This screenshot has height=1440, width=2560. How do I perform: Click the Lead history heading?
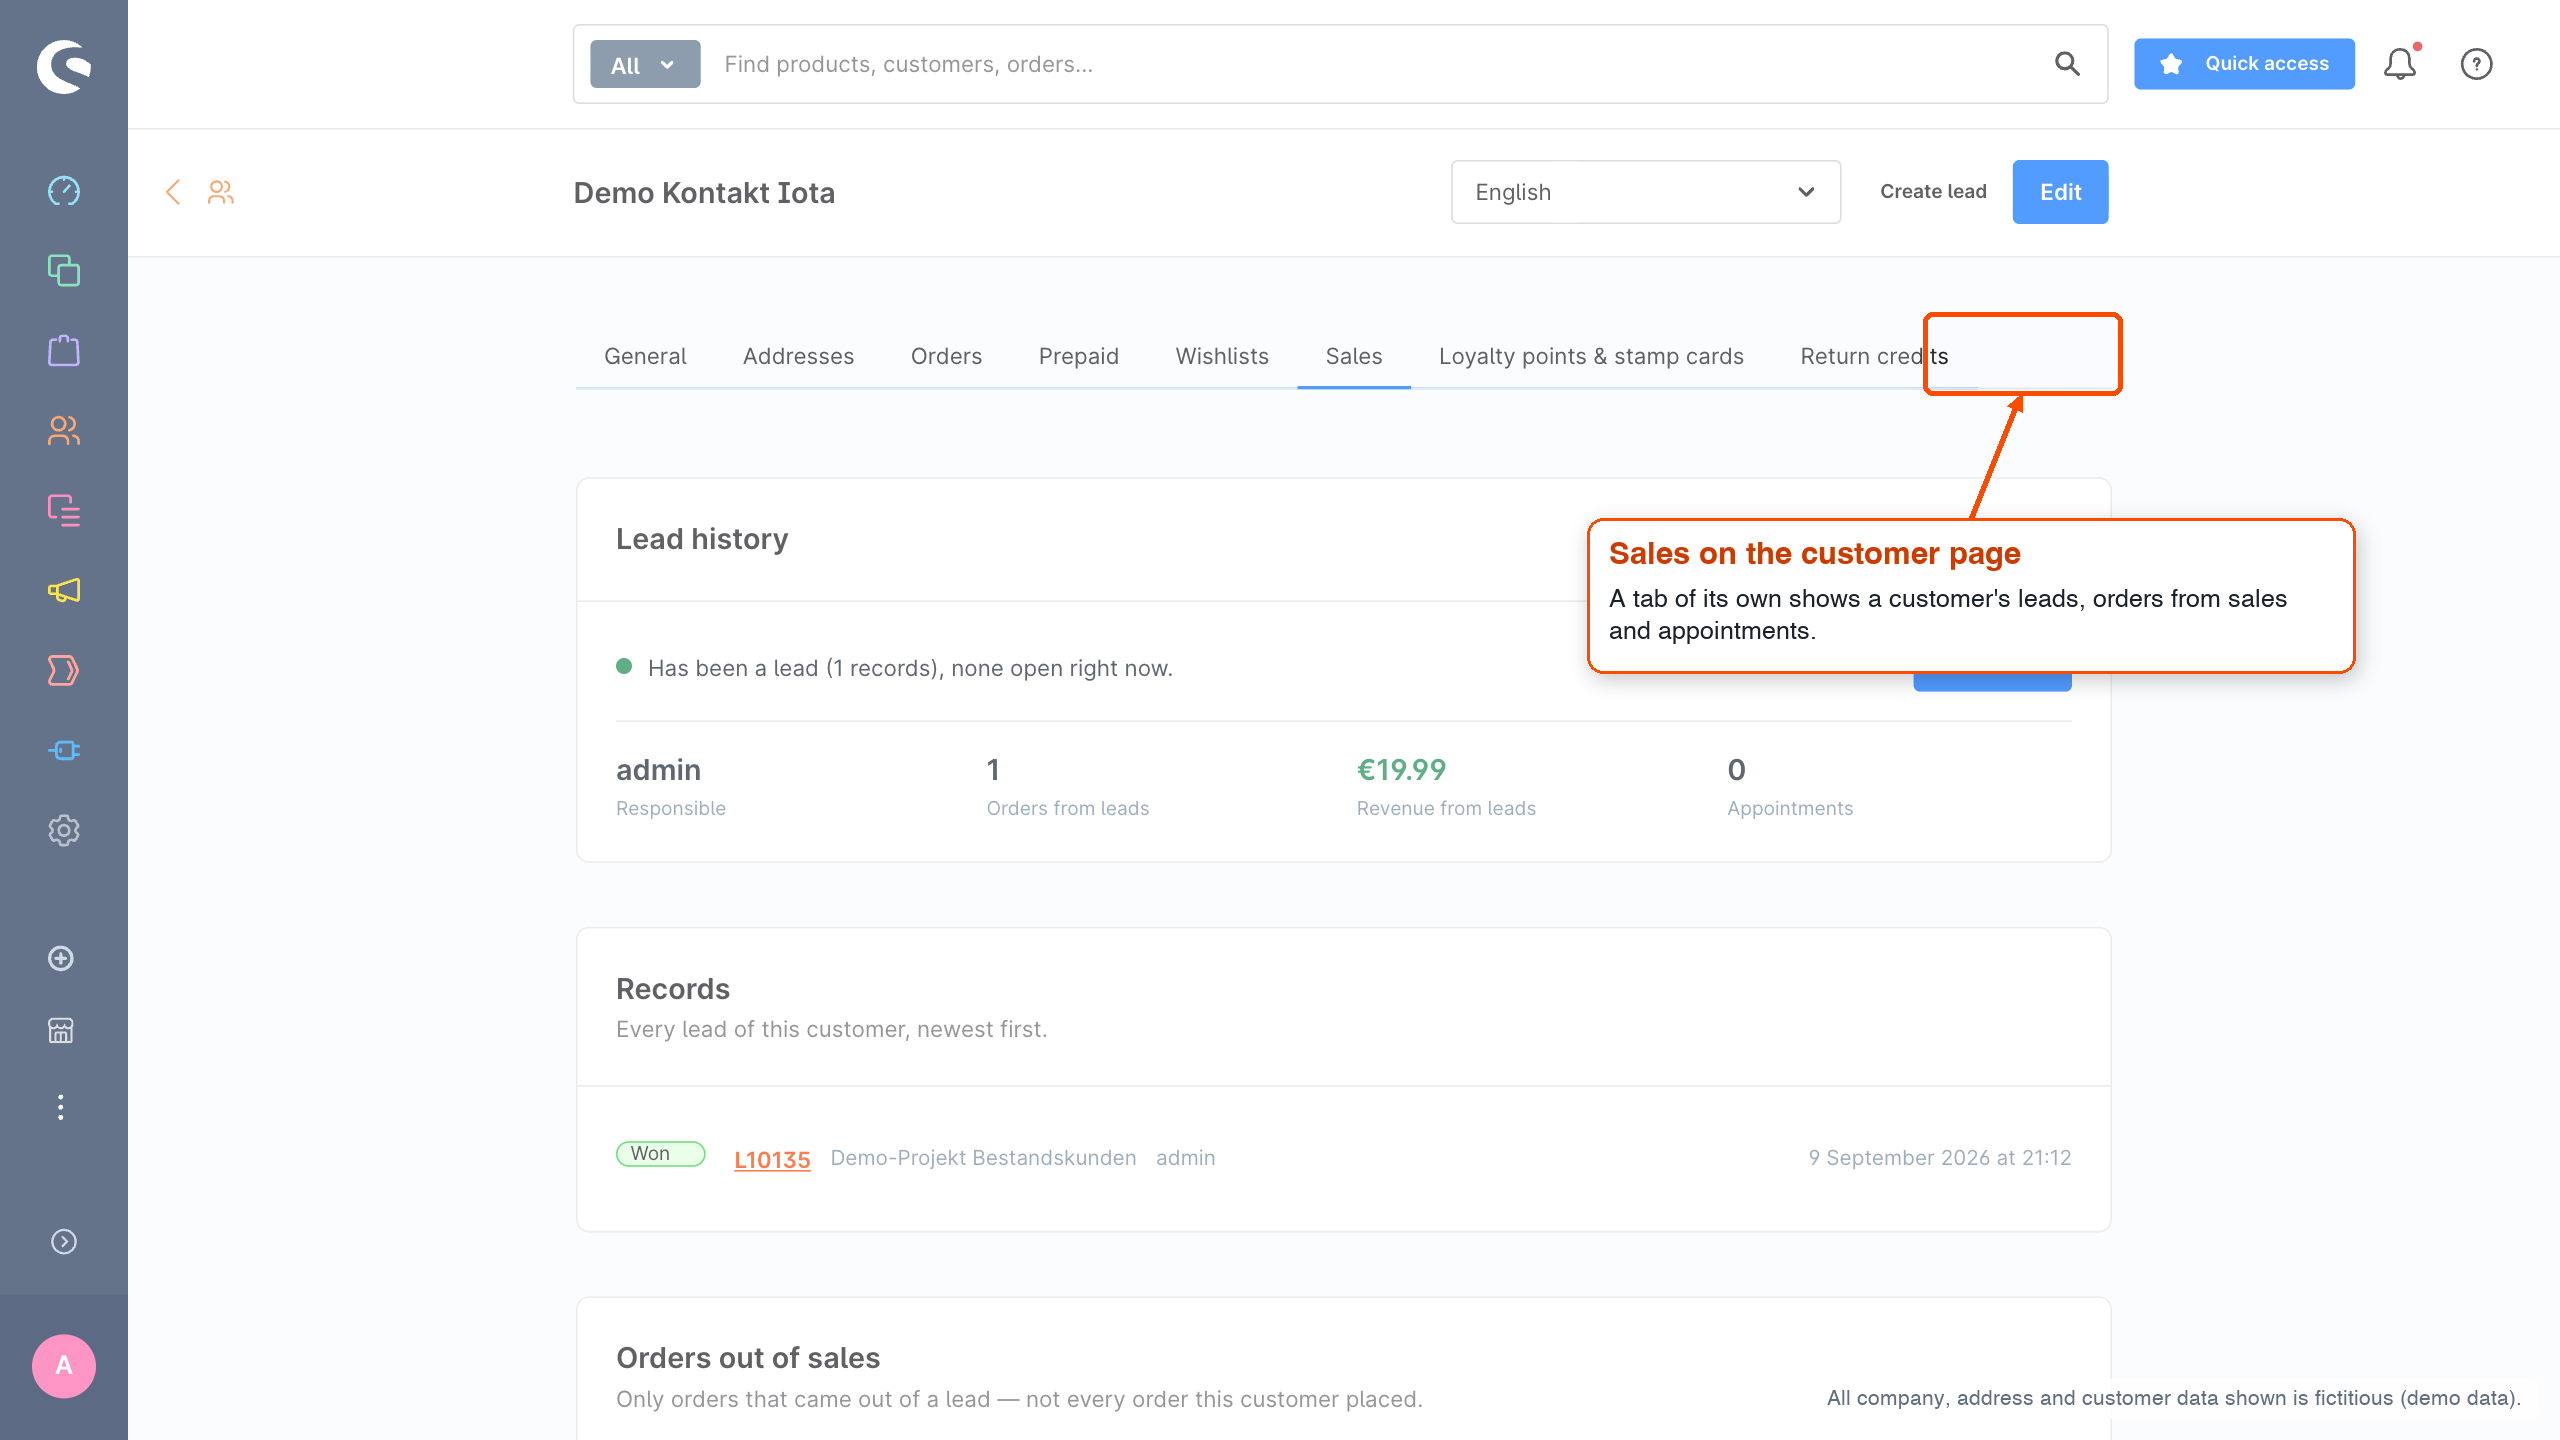(702, 539)
